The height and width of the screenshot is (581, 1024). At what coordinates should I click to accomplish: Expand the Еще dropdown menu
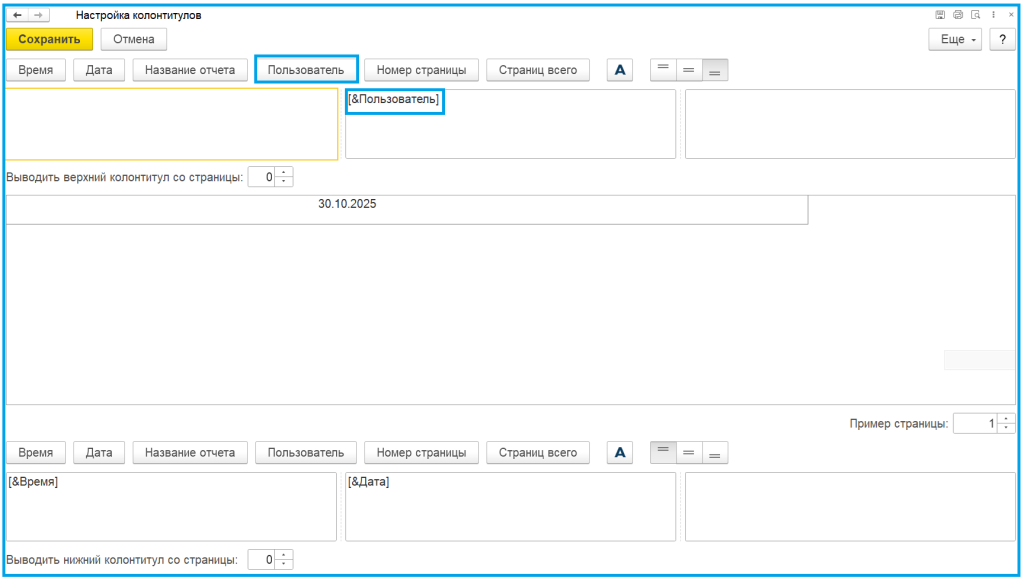coord(956,39)
